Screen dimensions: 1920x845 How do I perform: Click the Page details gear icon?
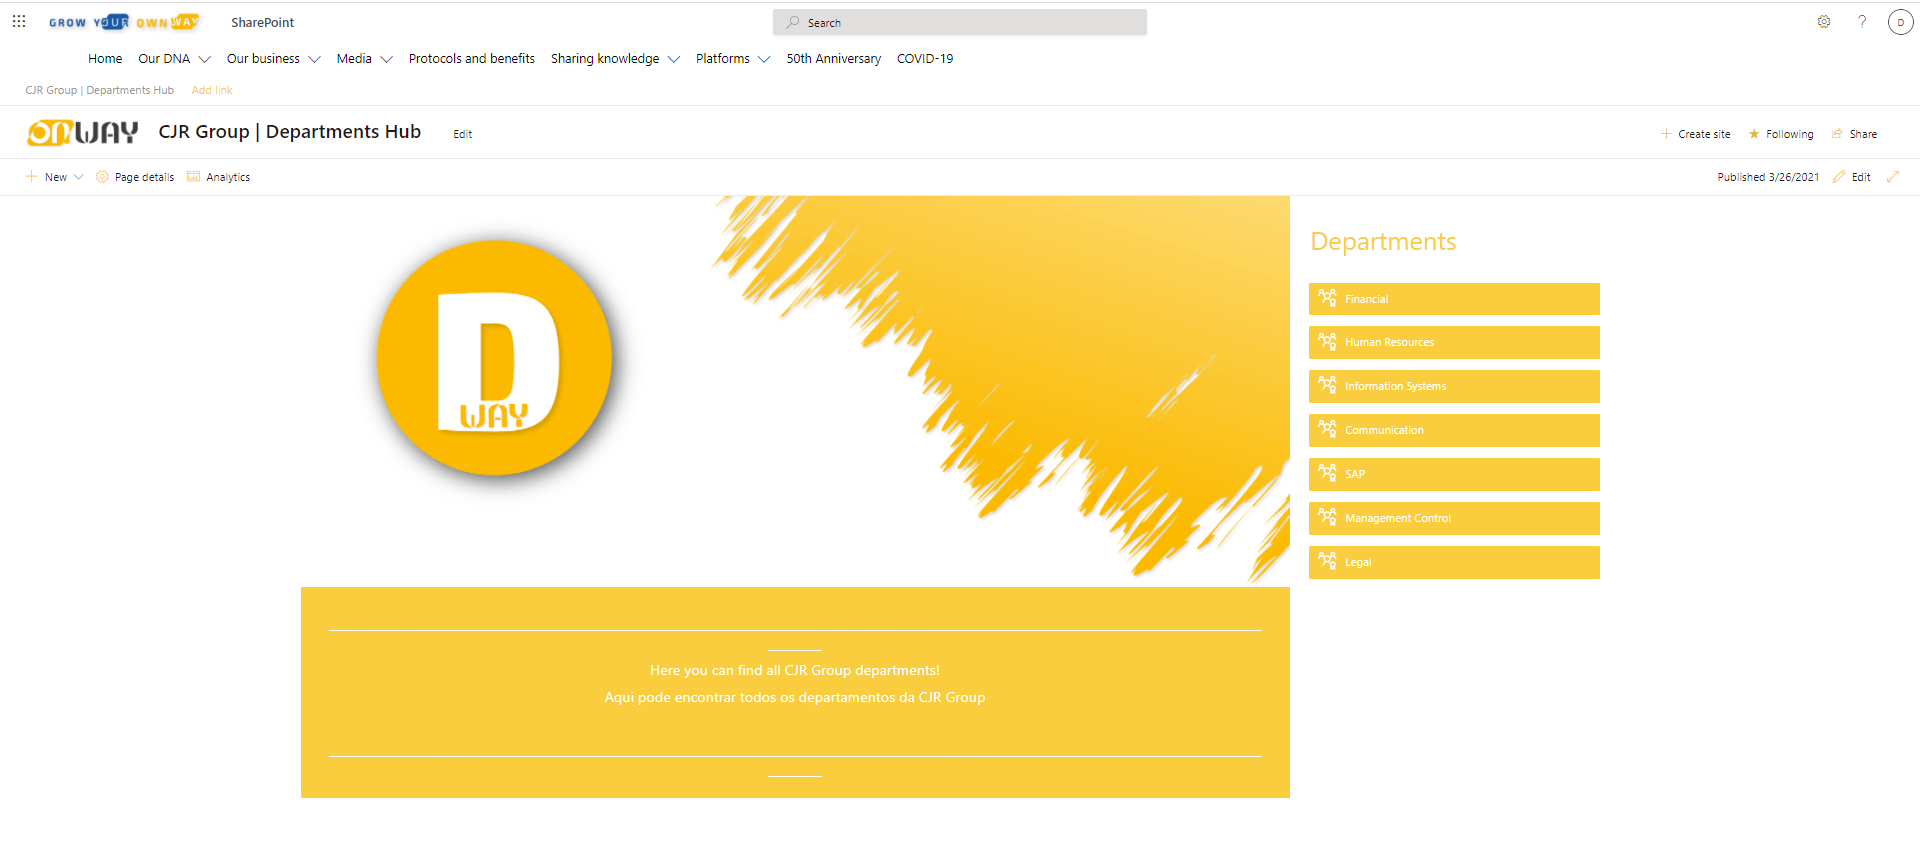point(102,177)
